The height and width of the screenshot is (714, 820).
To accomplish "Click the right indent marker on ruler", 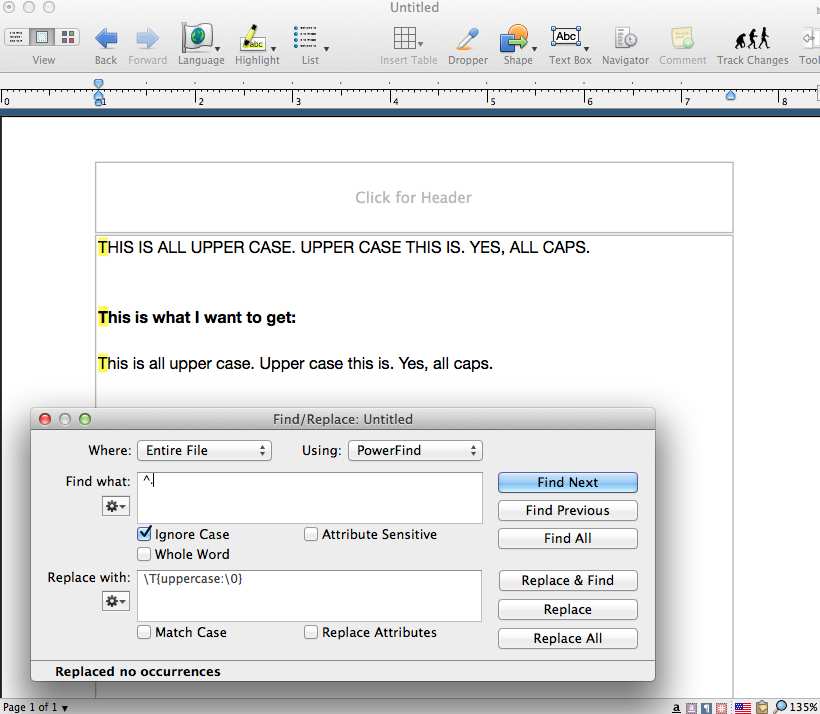I will point(730,96).
